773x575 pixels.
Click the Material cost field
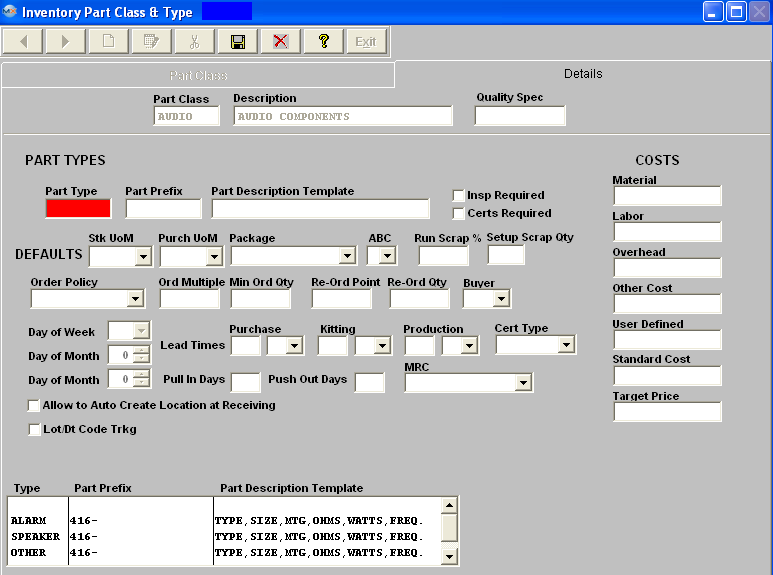(x=668, y=196)
